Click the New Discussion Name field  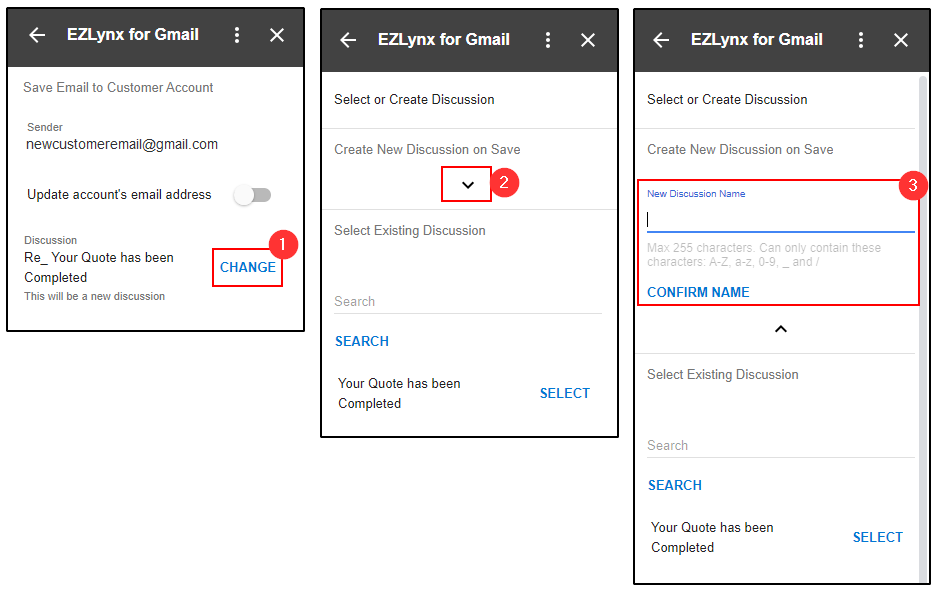coord(781,219)
